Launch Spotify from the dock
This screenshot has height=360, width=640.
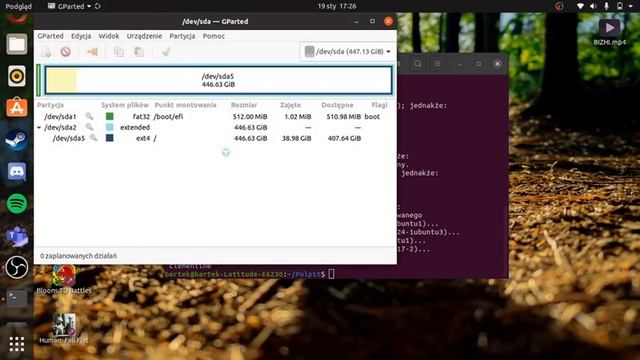point(17,204)
